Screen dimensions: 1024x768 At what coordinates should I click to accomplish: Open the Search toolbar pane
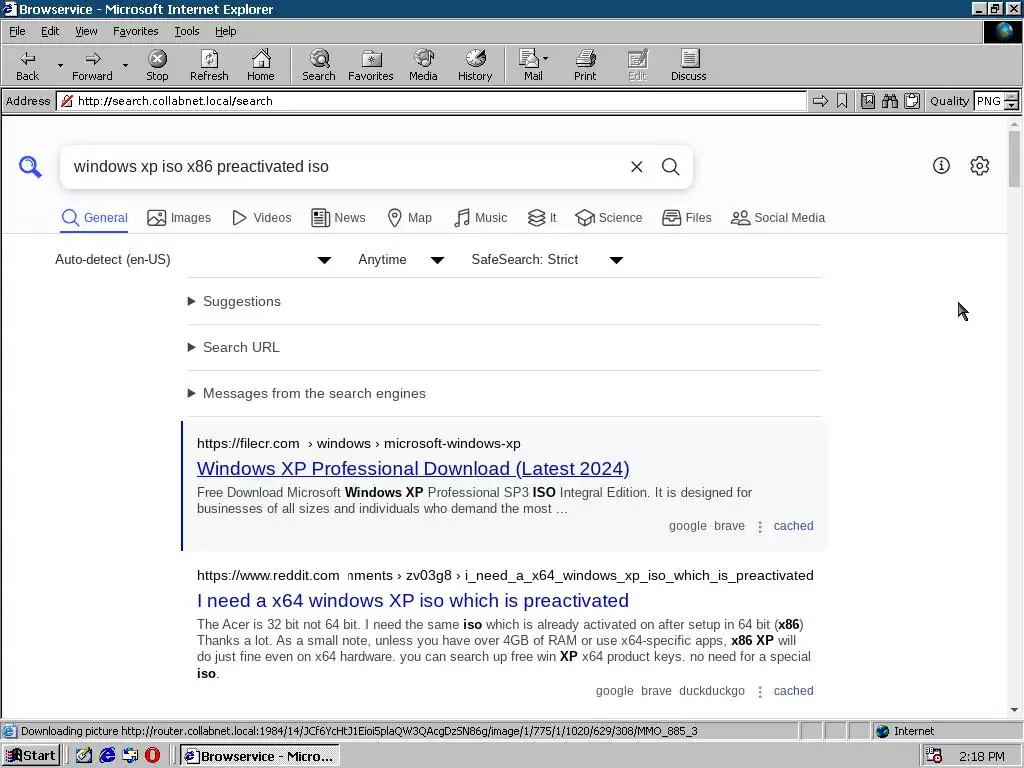point(319,65)
